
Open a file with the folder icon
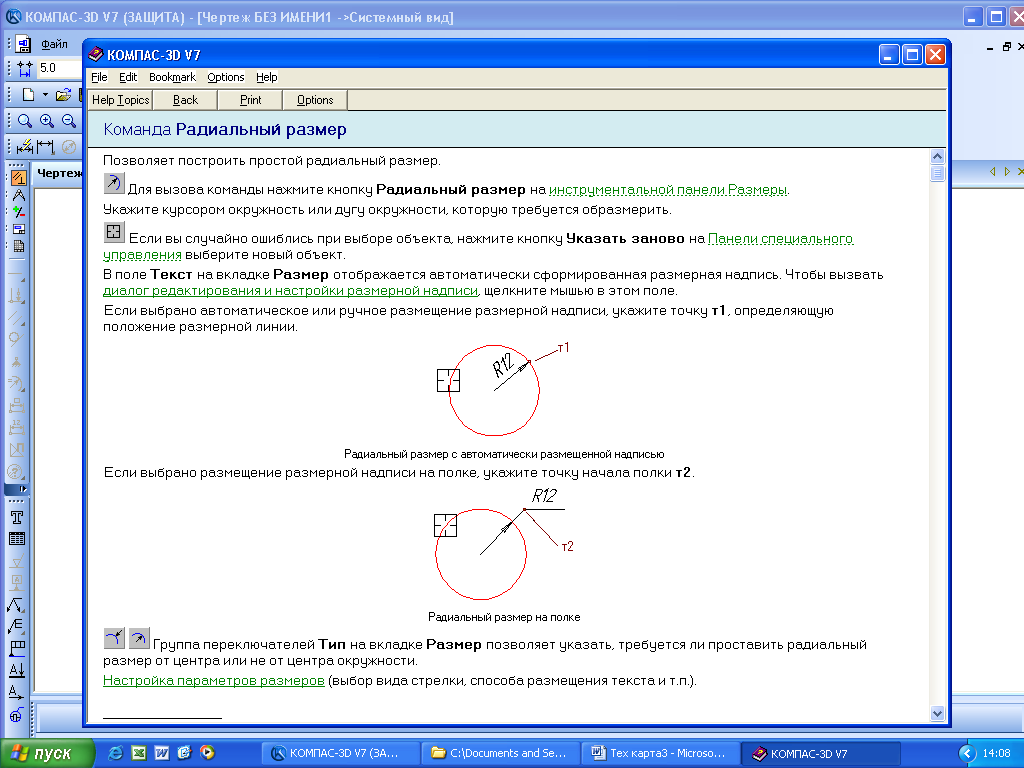pos(63,95)
